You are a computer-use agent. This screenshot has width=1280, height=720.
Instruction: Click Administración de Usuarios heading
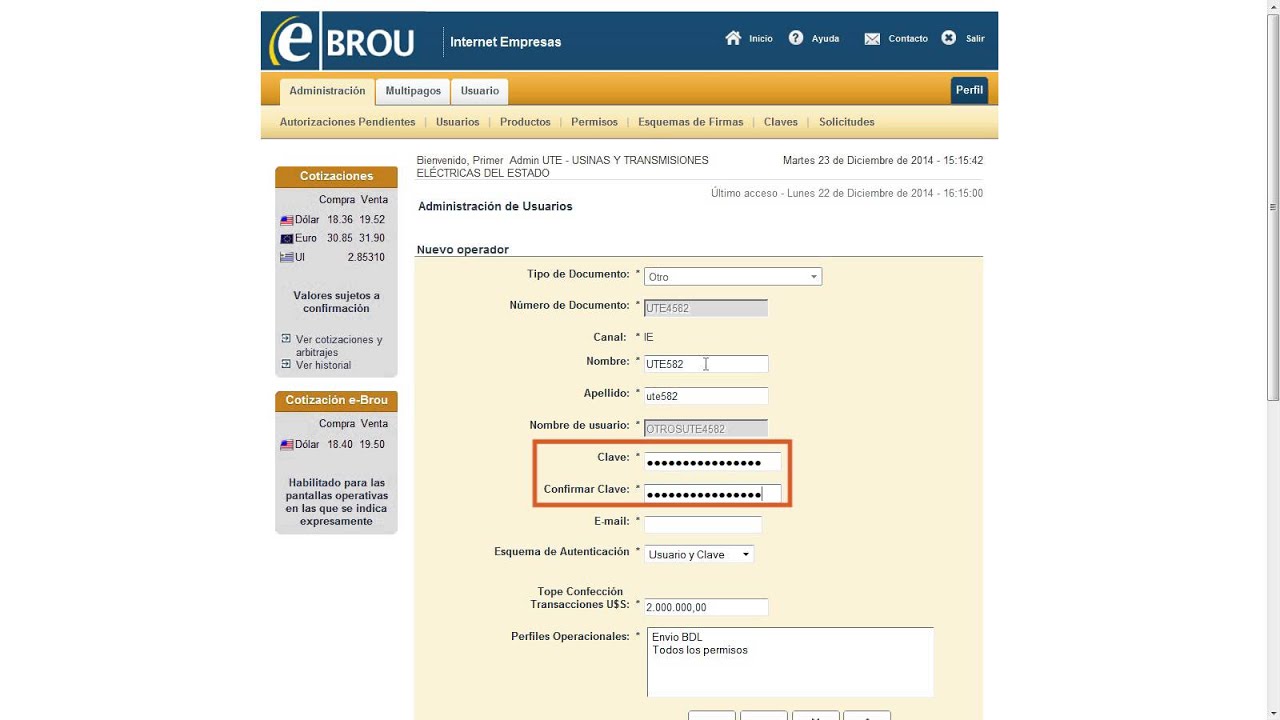tap(495, 206)
